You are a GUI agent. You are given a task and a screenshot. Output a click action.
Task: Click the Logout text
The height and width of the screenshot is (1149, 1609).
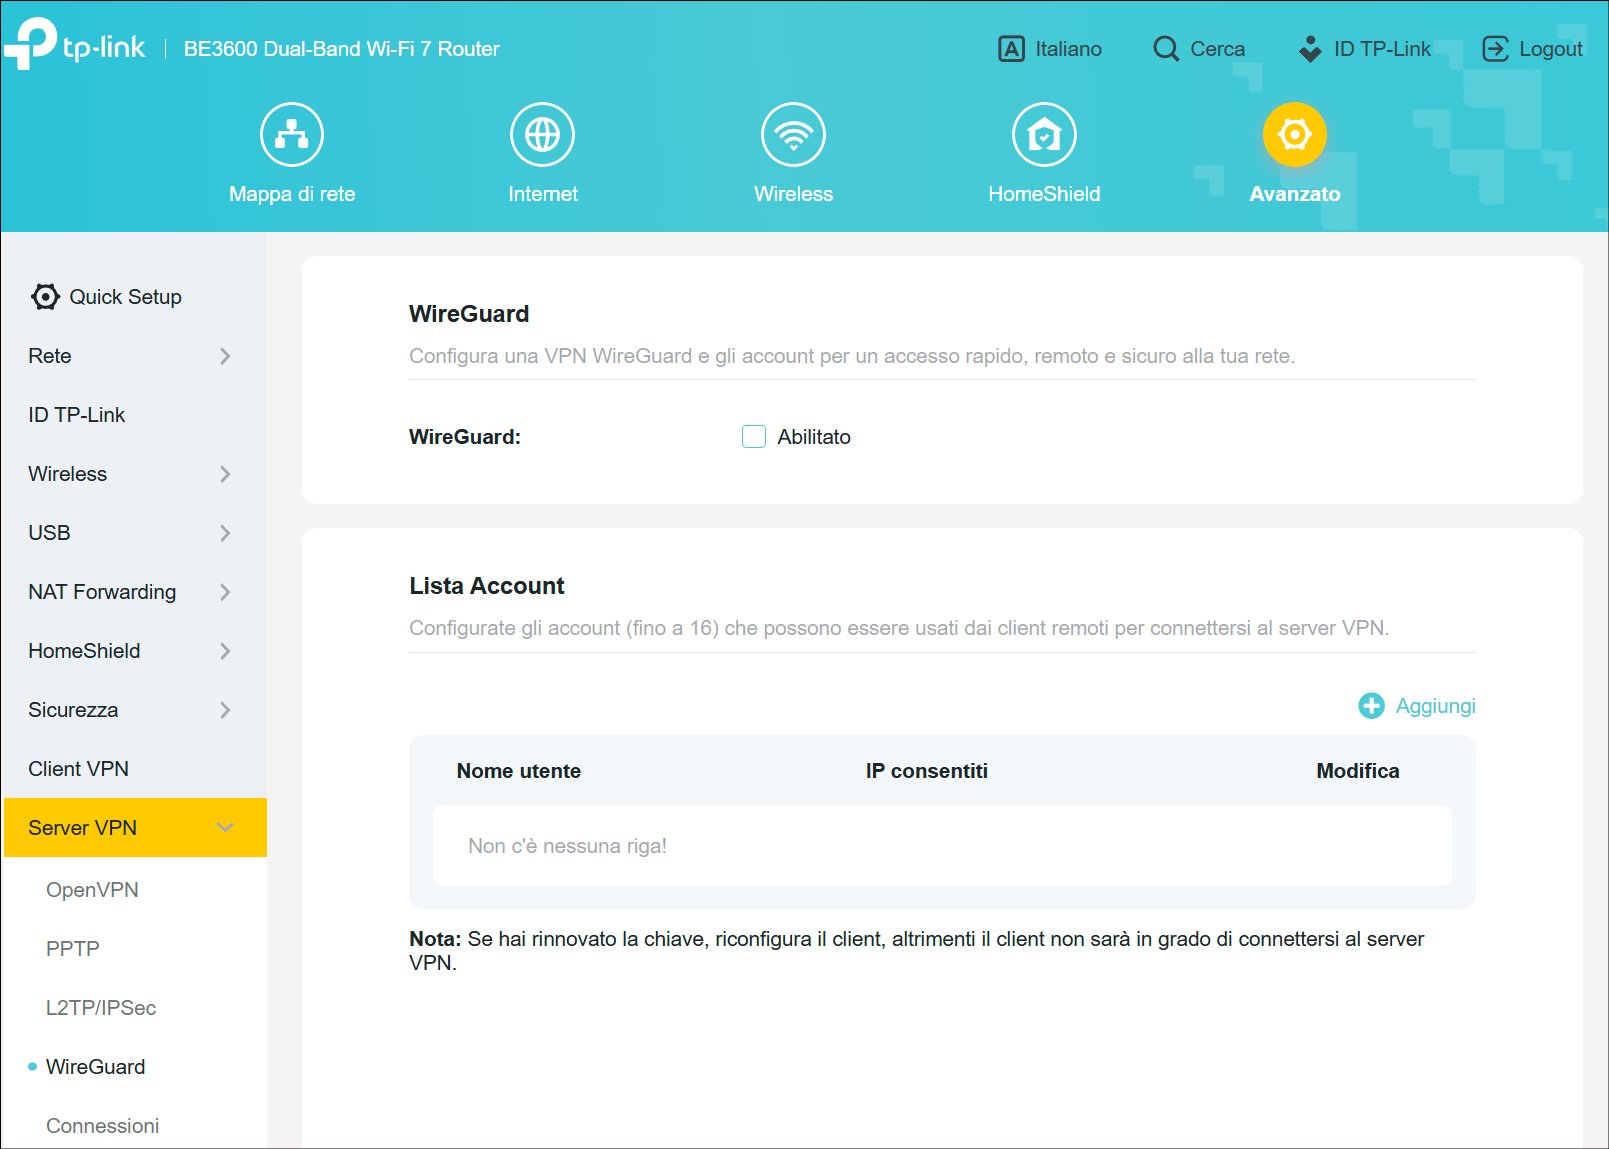(x=1550, y=48)
